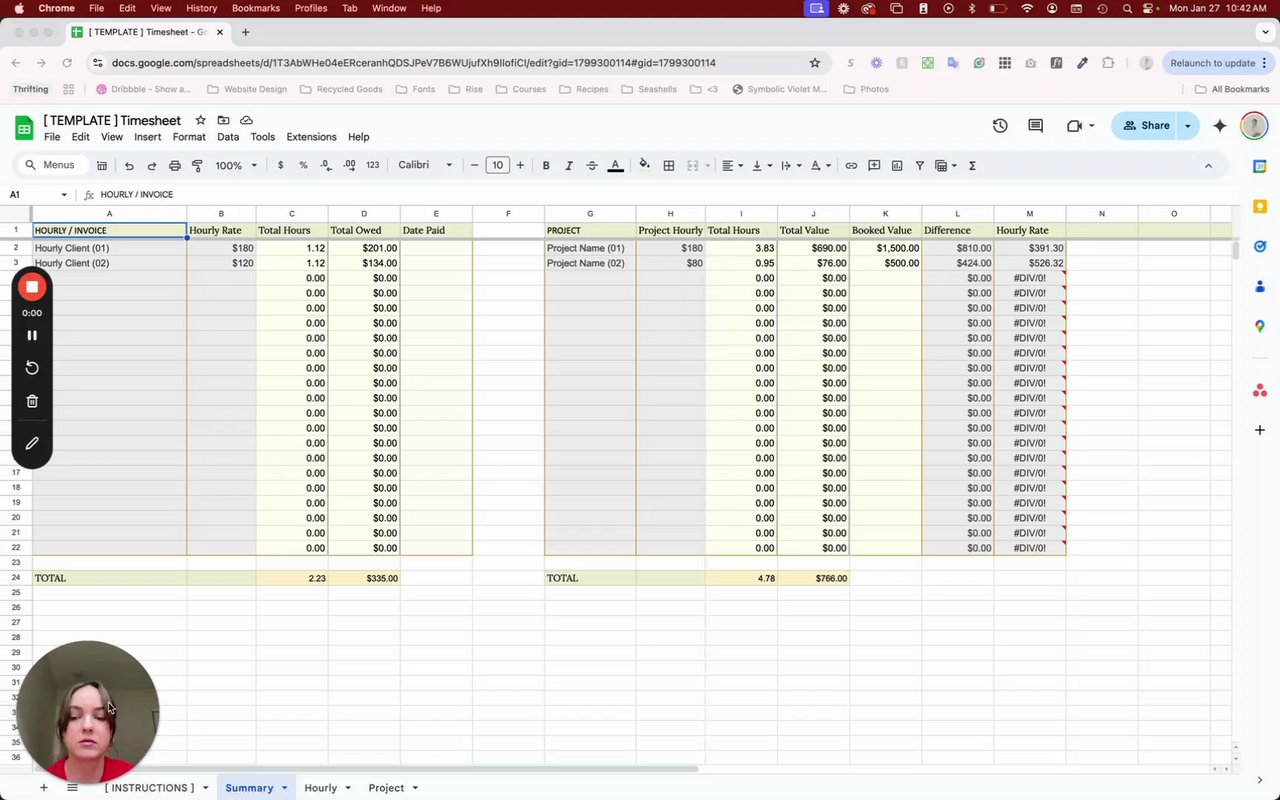The width and height of the screenshot is (1280, 800).
Task: Star the Timesheet document
Action: (200, 120)
